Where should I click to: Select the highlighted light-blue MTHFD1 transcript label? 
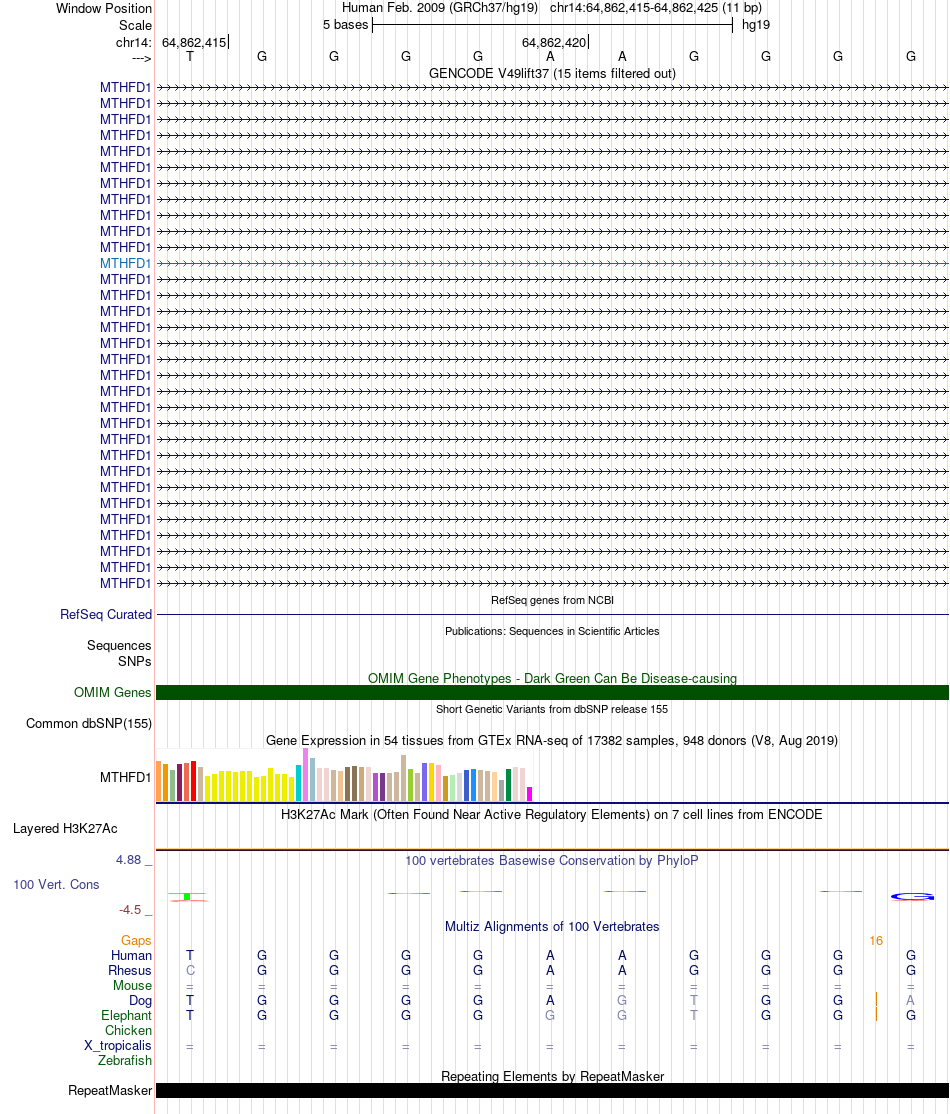pyautogui.click(x=125, y=263)
